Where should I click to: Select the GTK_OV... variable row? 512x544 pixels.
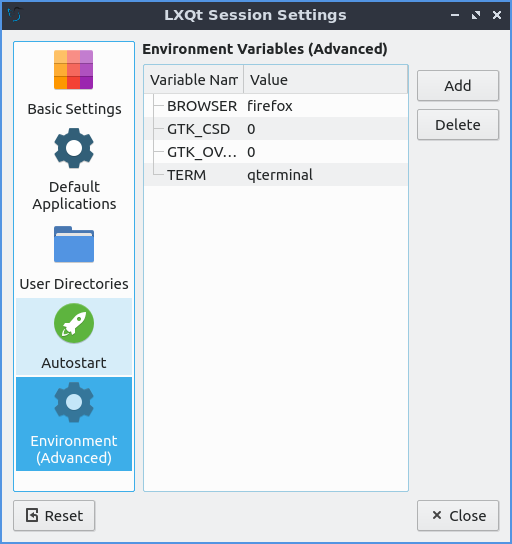pyautogui.click(x=276, y=152)
